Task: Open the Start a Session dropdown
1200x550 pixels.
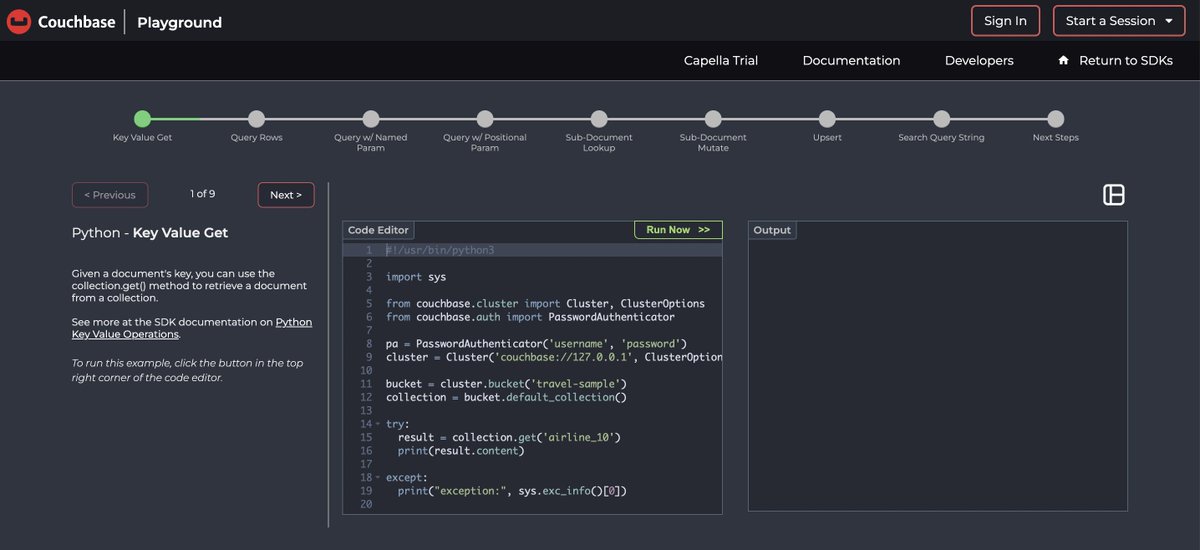Action: click(1119, 21)
